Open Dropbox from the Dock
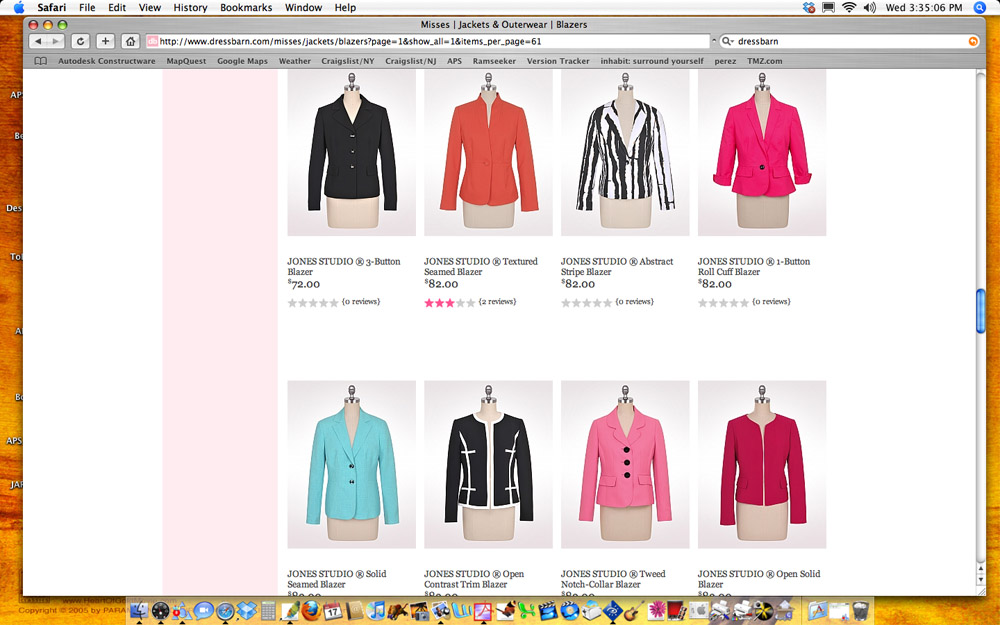The width and height of the screenshot is (1000, 625). (x=247, y=611)
